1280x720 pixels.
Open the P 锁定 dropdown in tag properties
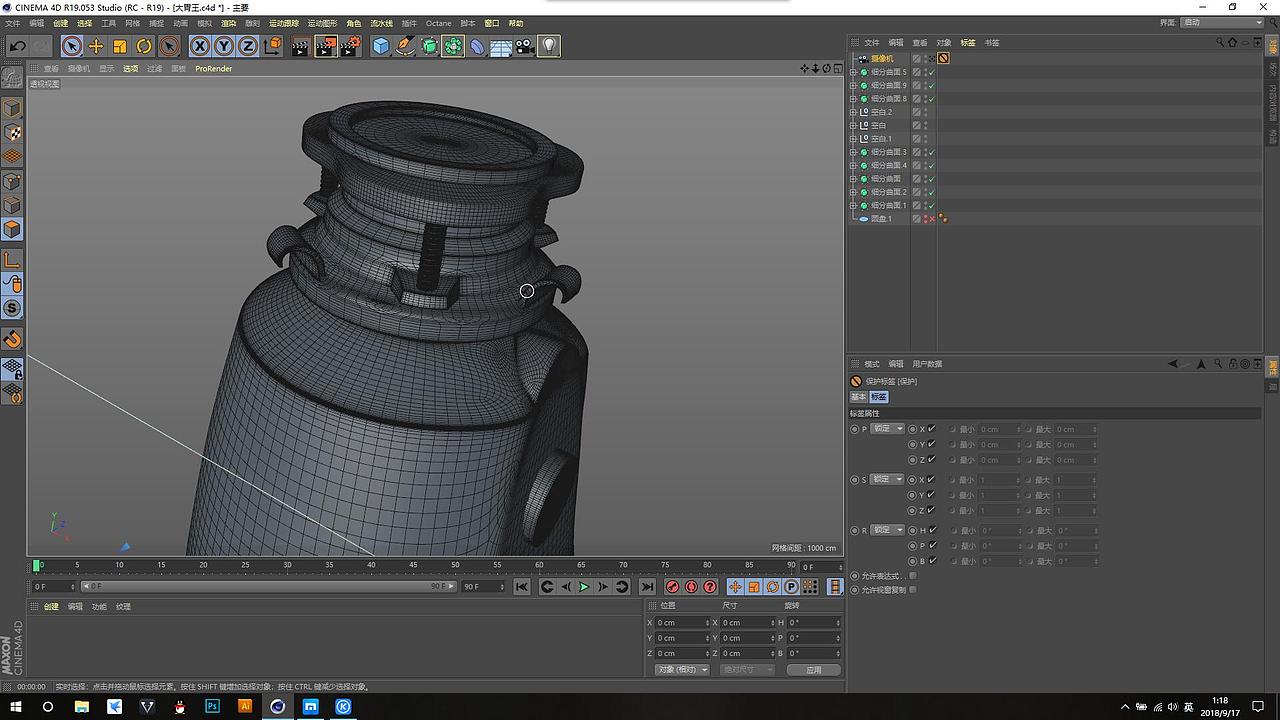[x=886, y=429]
